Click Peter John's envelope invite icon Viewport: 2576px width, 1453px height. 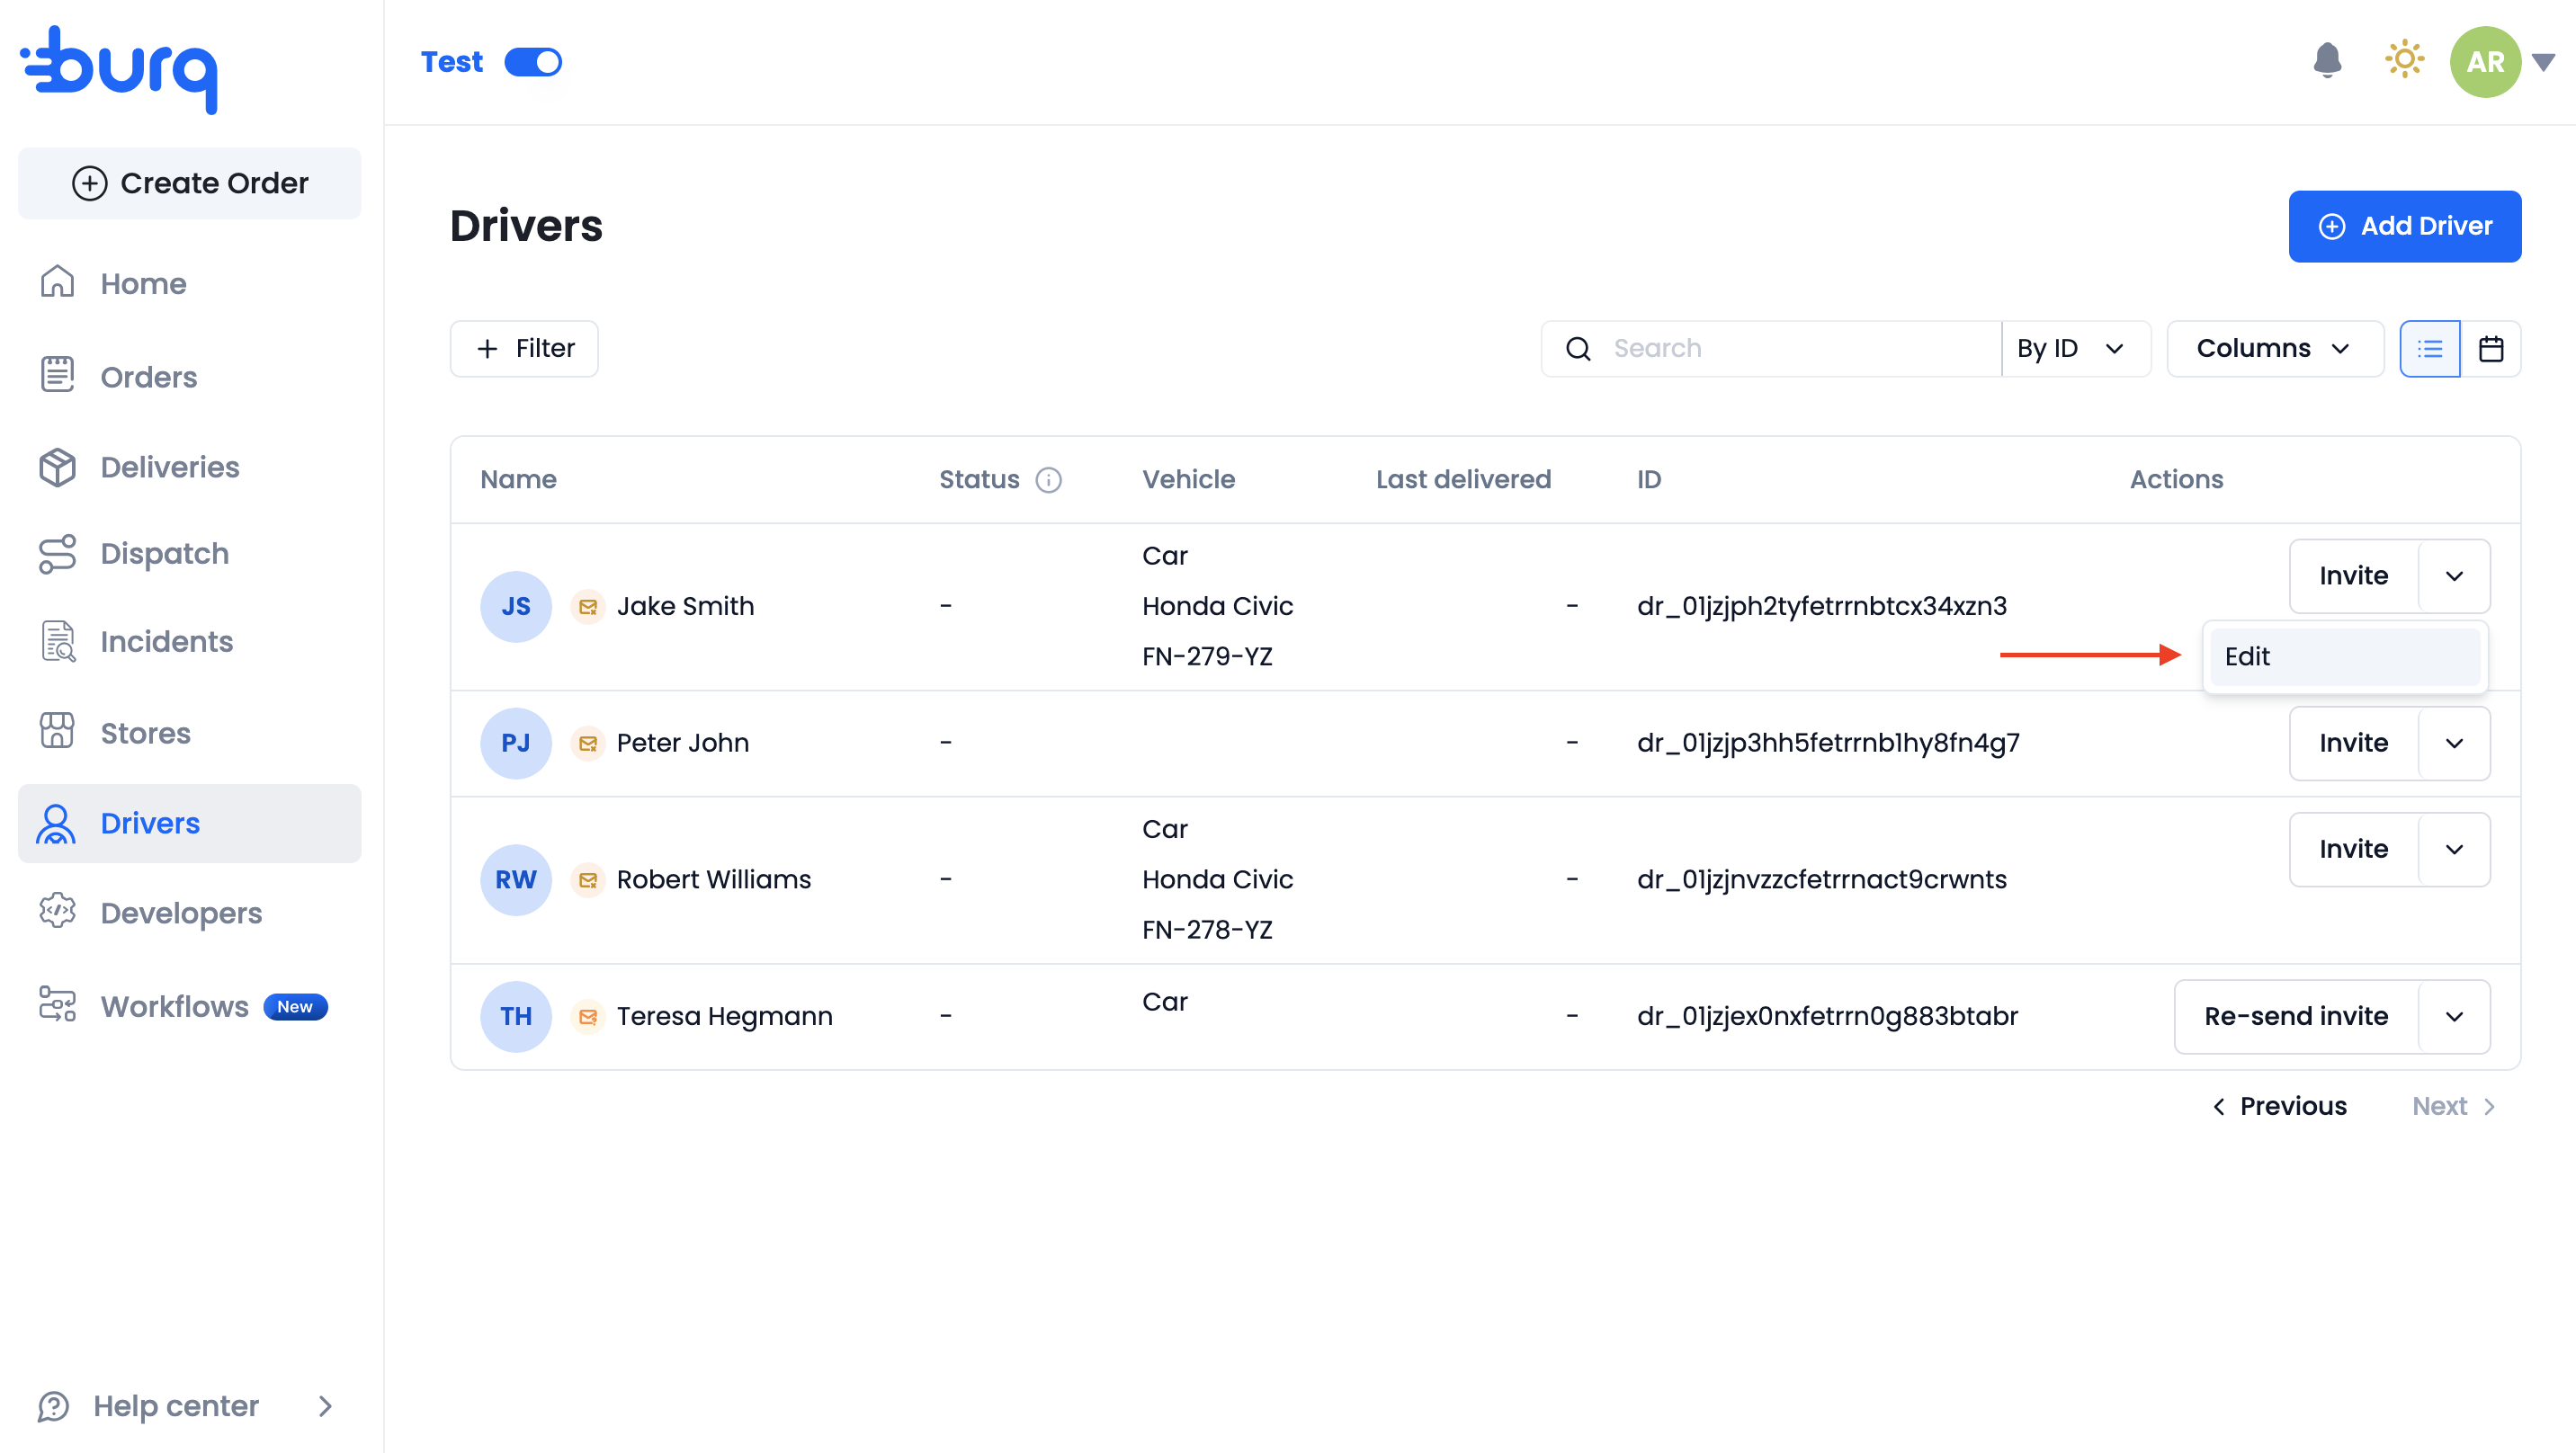588,743
